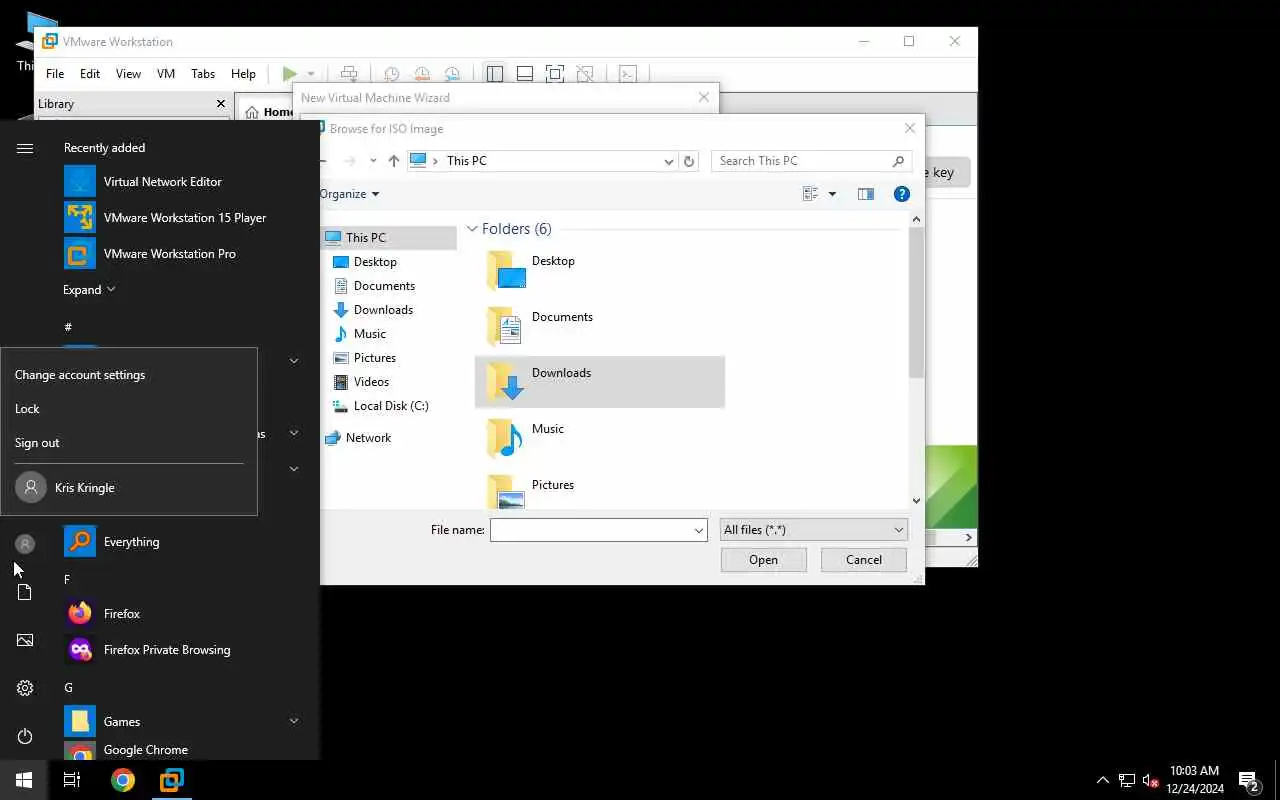The width and height of the screenshot is (1280, 800).
Task: Toggle the preview pane in browse dialog
Action: tap(866, 194)
